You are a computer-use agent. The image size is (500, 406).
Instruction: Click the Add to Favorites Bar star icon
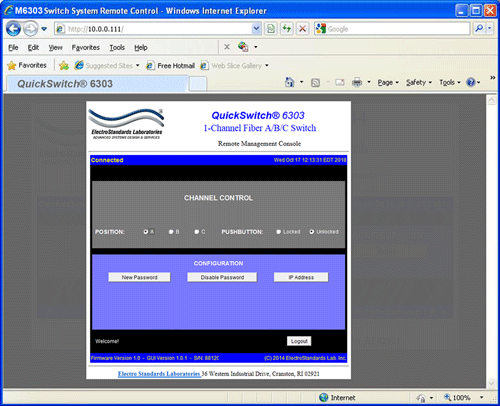64,65
